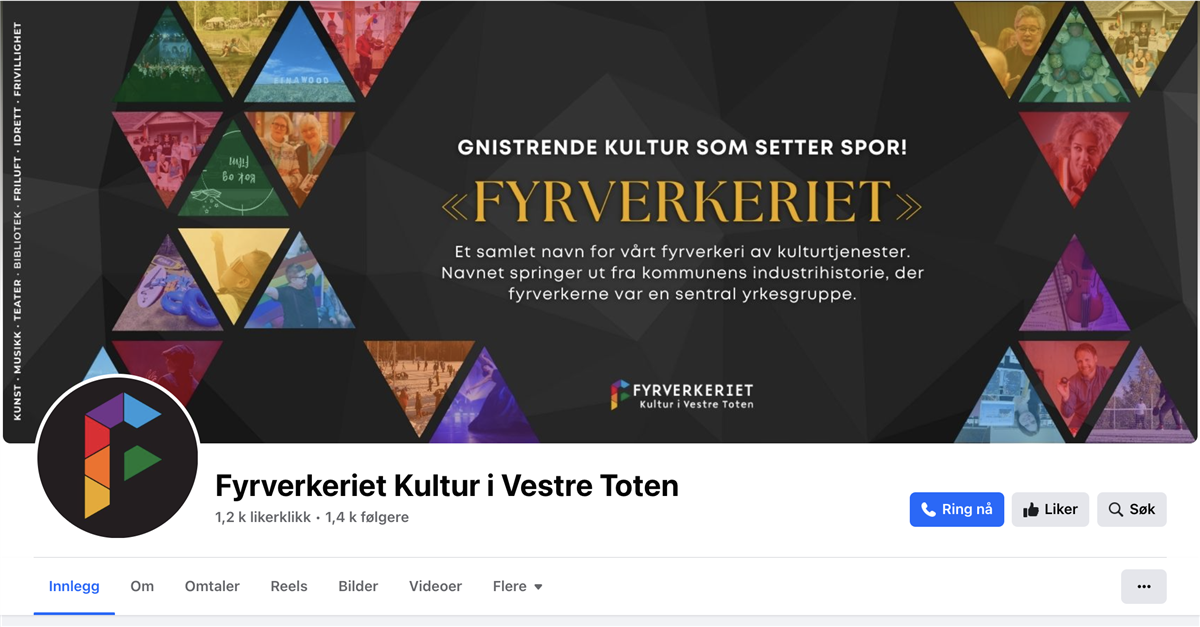Viewport: 1200px width, 627px height.
Task: Click the phone icon in Ring nå
Action: (x=928, y=509)
